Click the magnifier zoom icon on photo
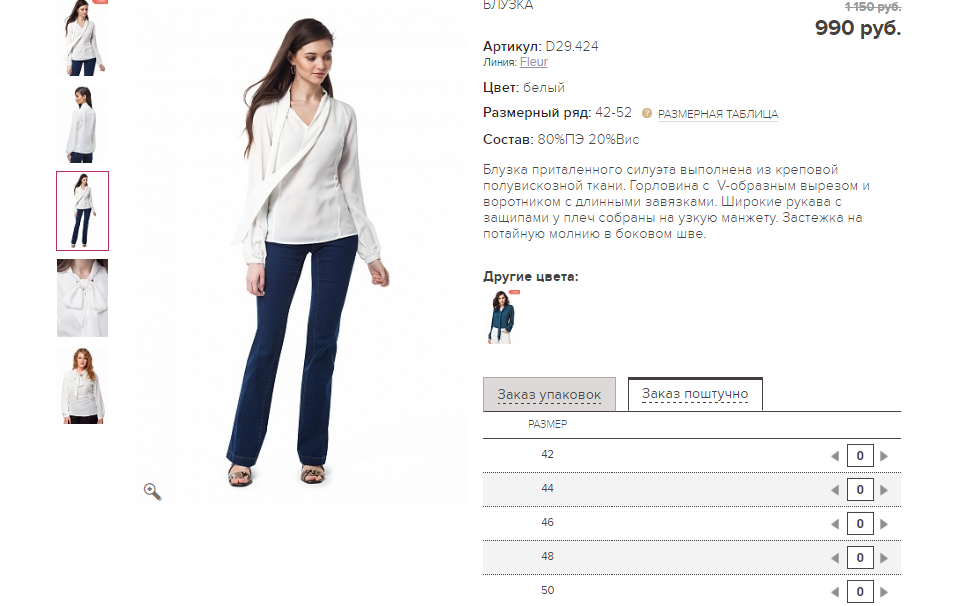 (152, 491)
